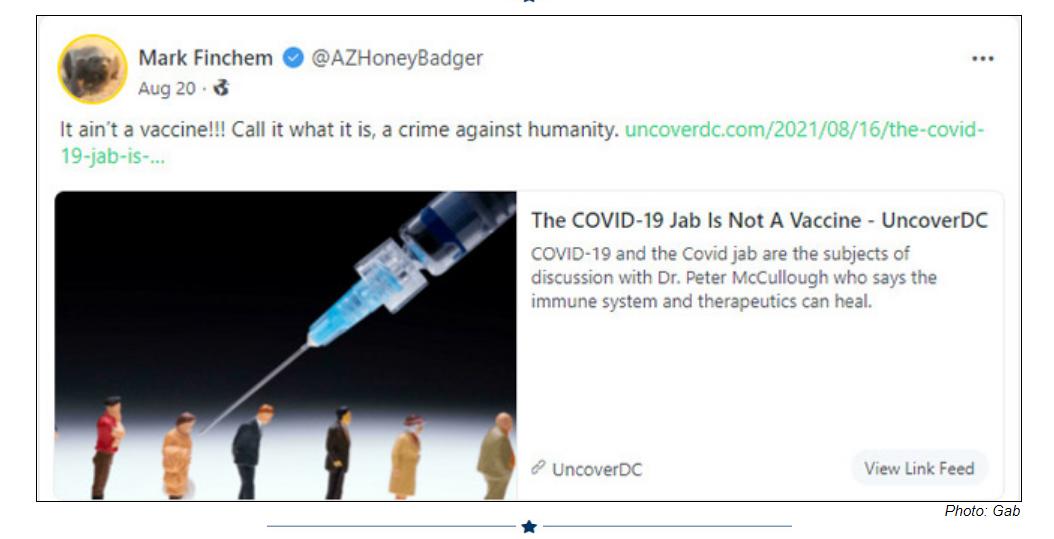Open the Mark Finchem profile name
Image resolution: width=1054 pixels, height=539 pixels.
(x=205, y=58)
